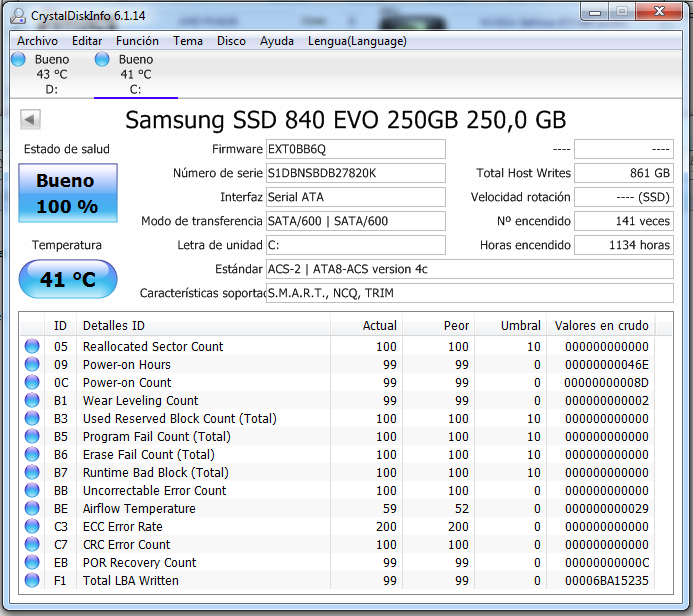Click the 41 °C temperature button
The width and height of the screenshot is (693, 616).
(68, 279)
